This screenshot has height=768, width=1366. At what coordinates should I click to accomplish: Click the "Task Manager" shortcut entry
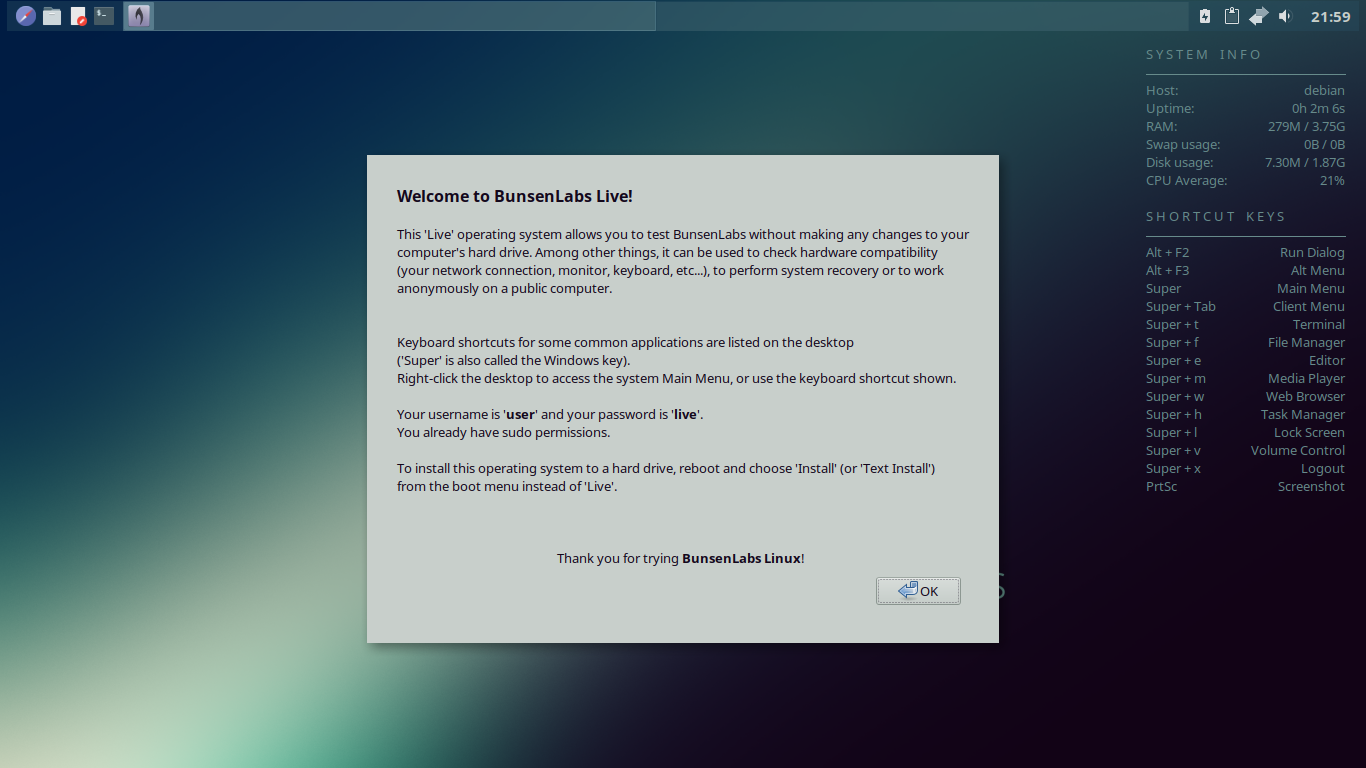pos(1303,415)
